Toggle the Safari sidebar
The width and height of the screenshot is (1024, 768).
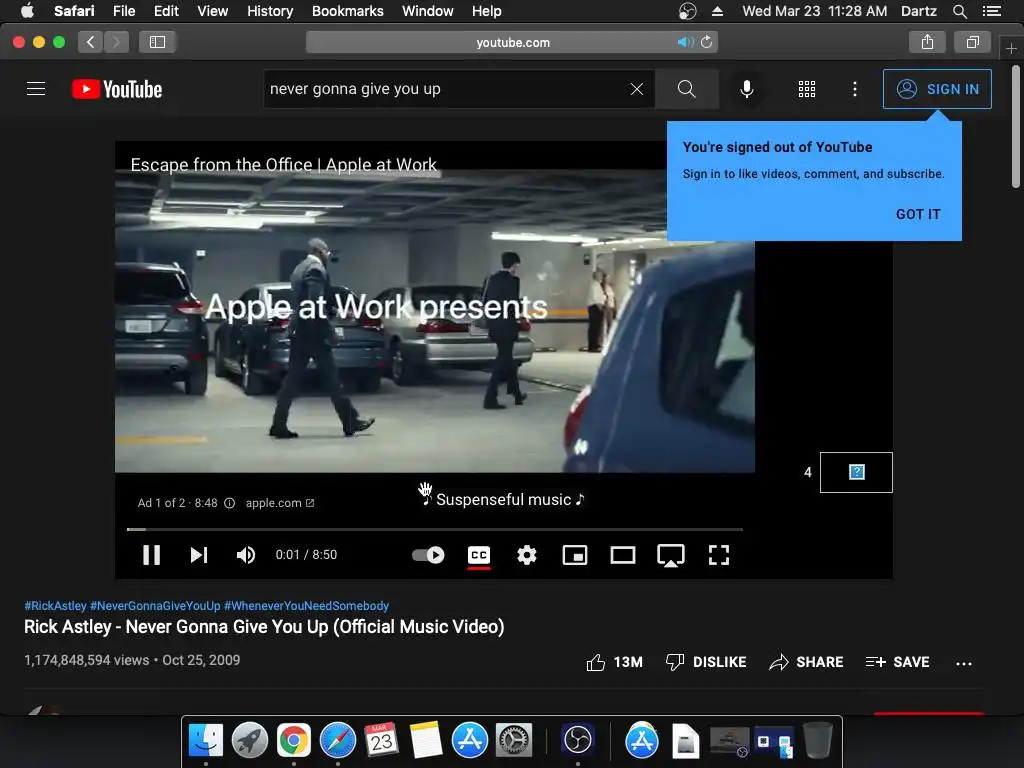click(157, 42)
